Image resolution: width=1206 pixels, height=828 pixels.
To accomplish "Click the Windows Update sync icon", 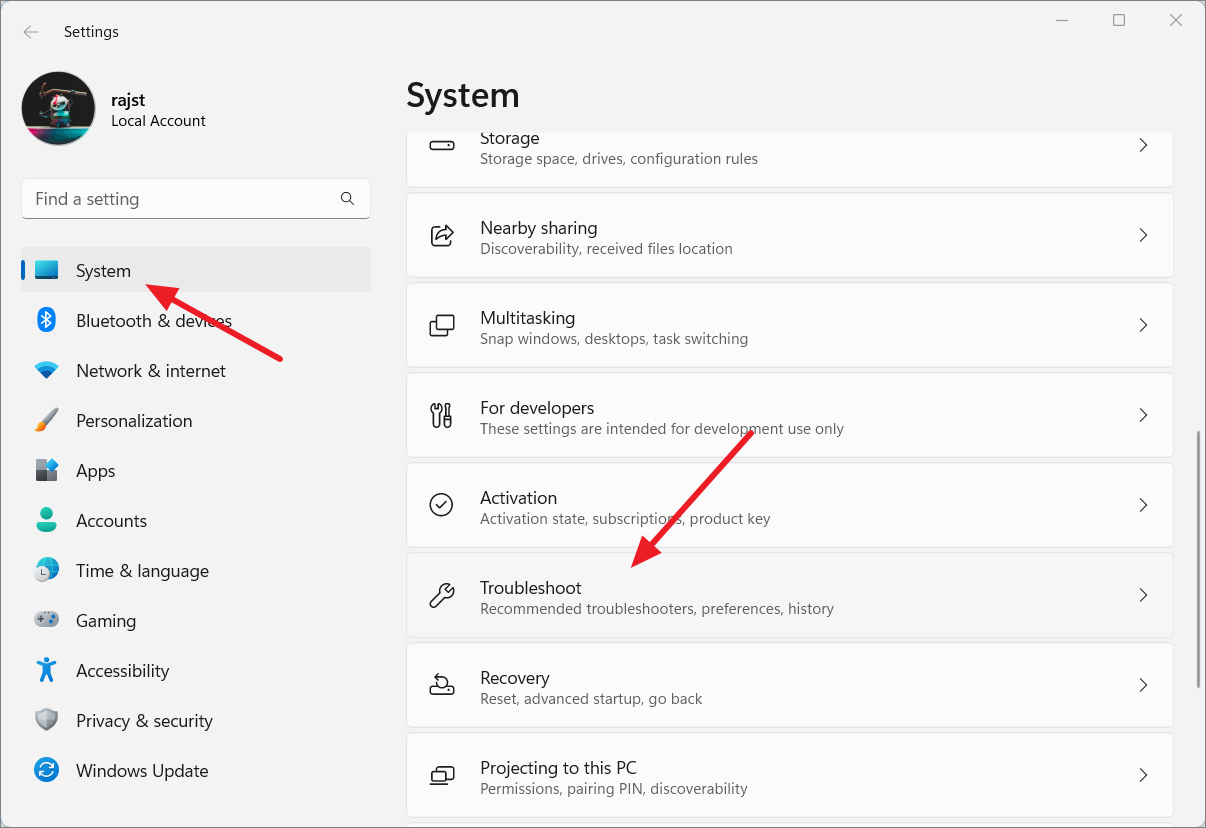I will click(x=47, y=770).
